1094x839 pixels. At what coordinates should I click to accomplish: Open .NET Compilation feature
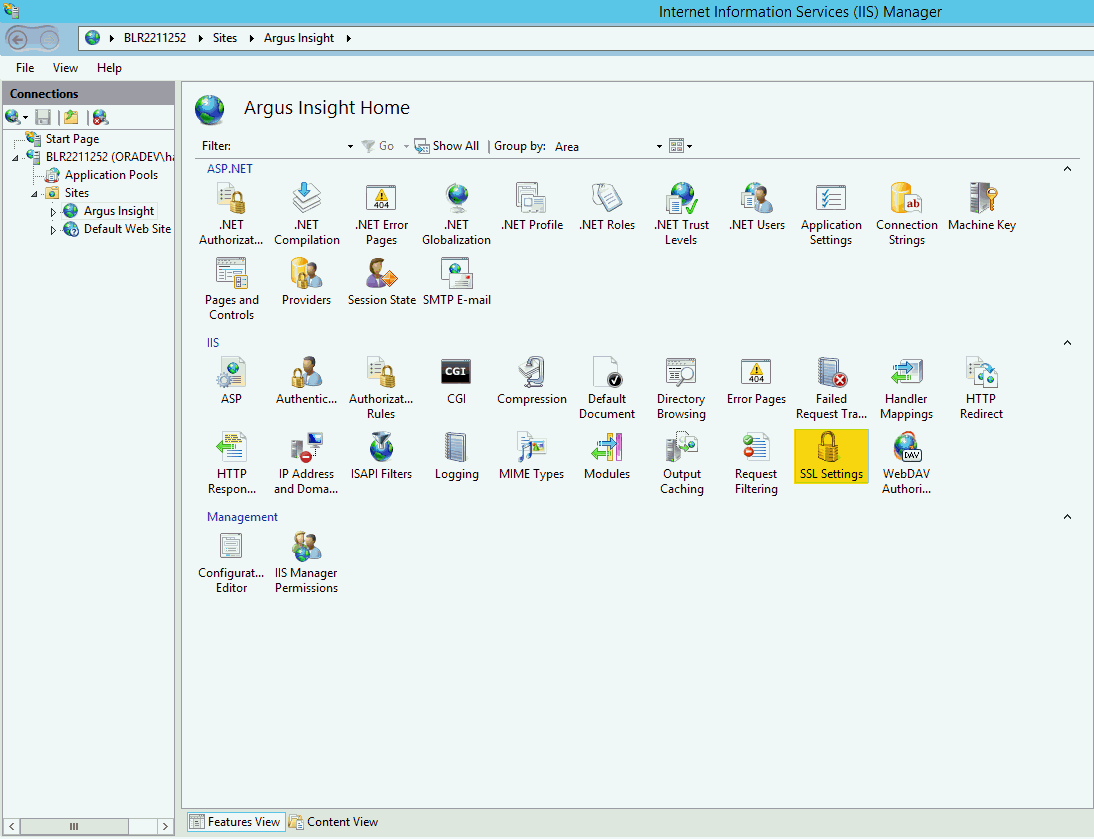[306, 213]
